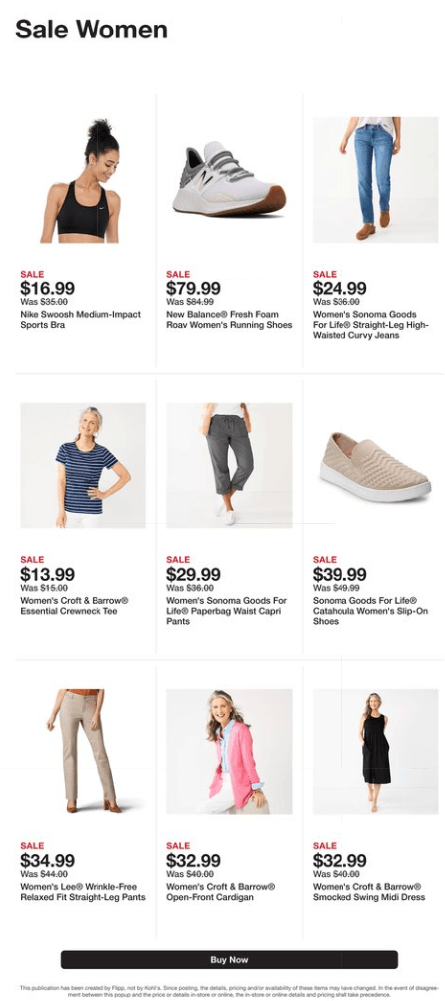Click New Balance Fresh Foam Roav title
The height and width of the screenshot is (1001, 445).
coord(229,320)
